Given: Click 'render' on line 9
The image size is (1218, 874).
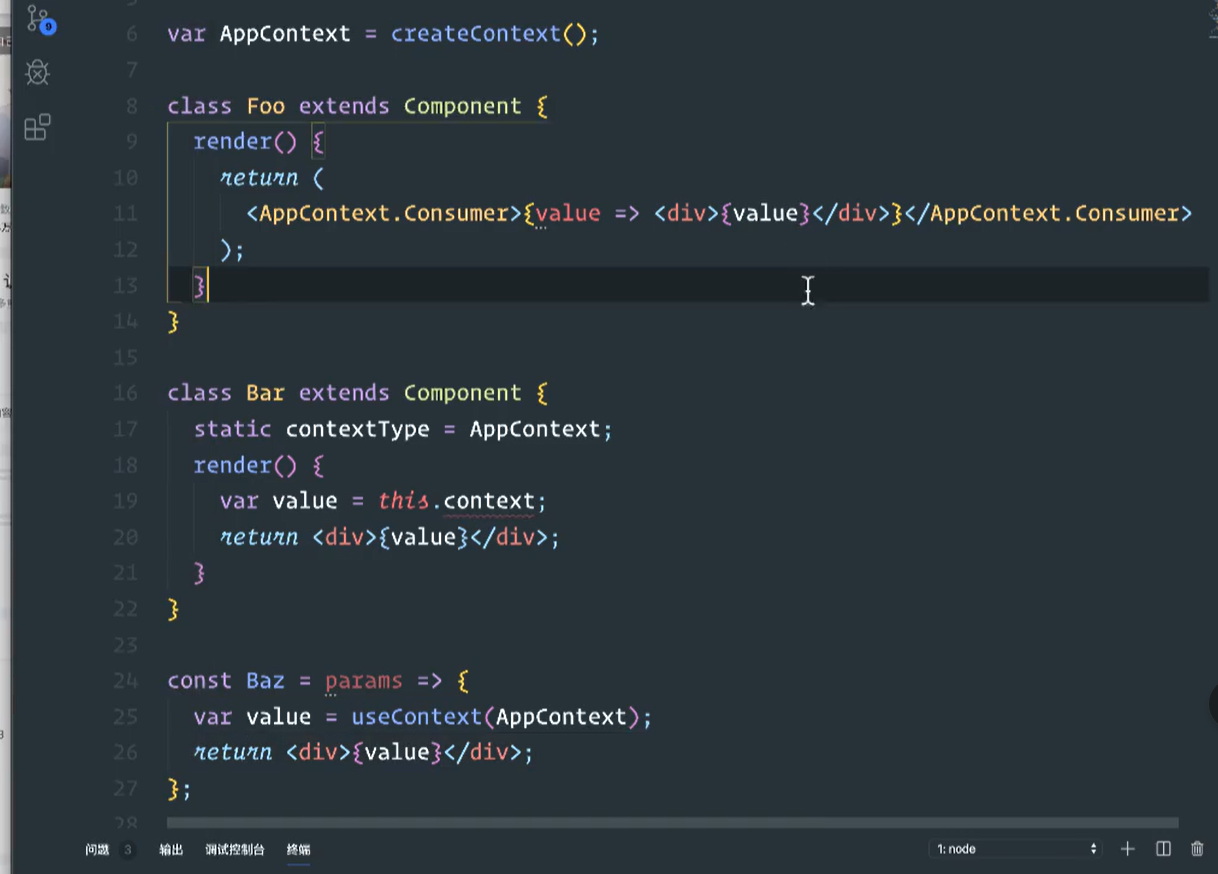Looking at the screenshot, I should pos(233,142).
